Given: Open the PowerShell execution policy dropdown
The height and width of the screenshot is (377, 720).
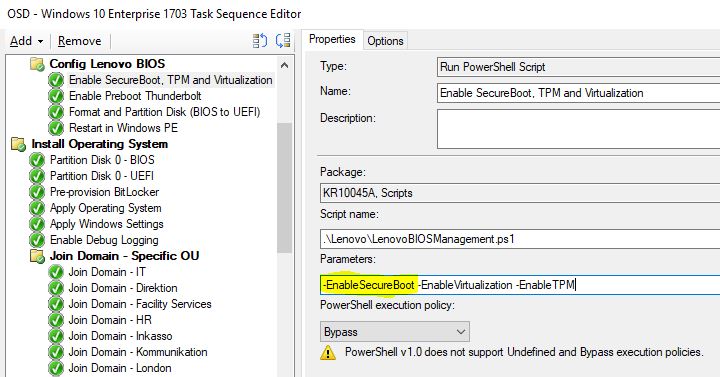Looking at the screenshot, I should [395, 332].
